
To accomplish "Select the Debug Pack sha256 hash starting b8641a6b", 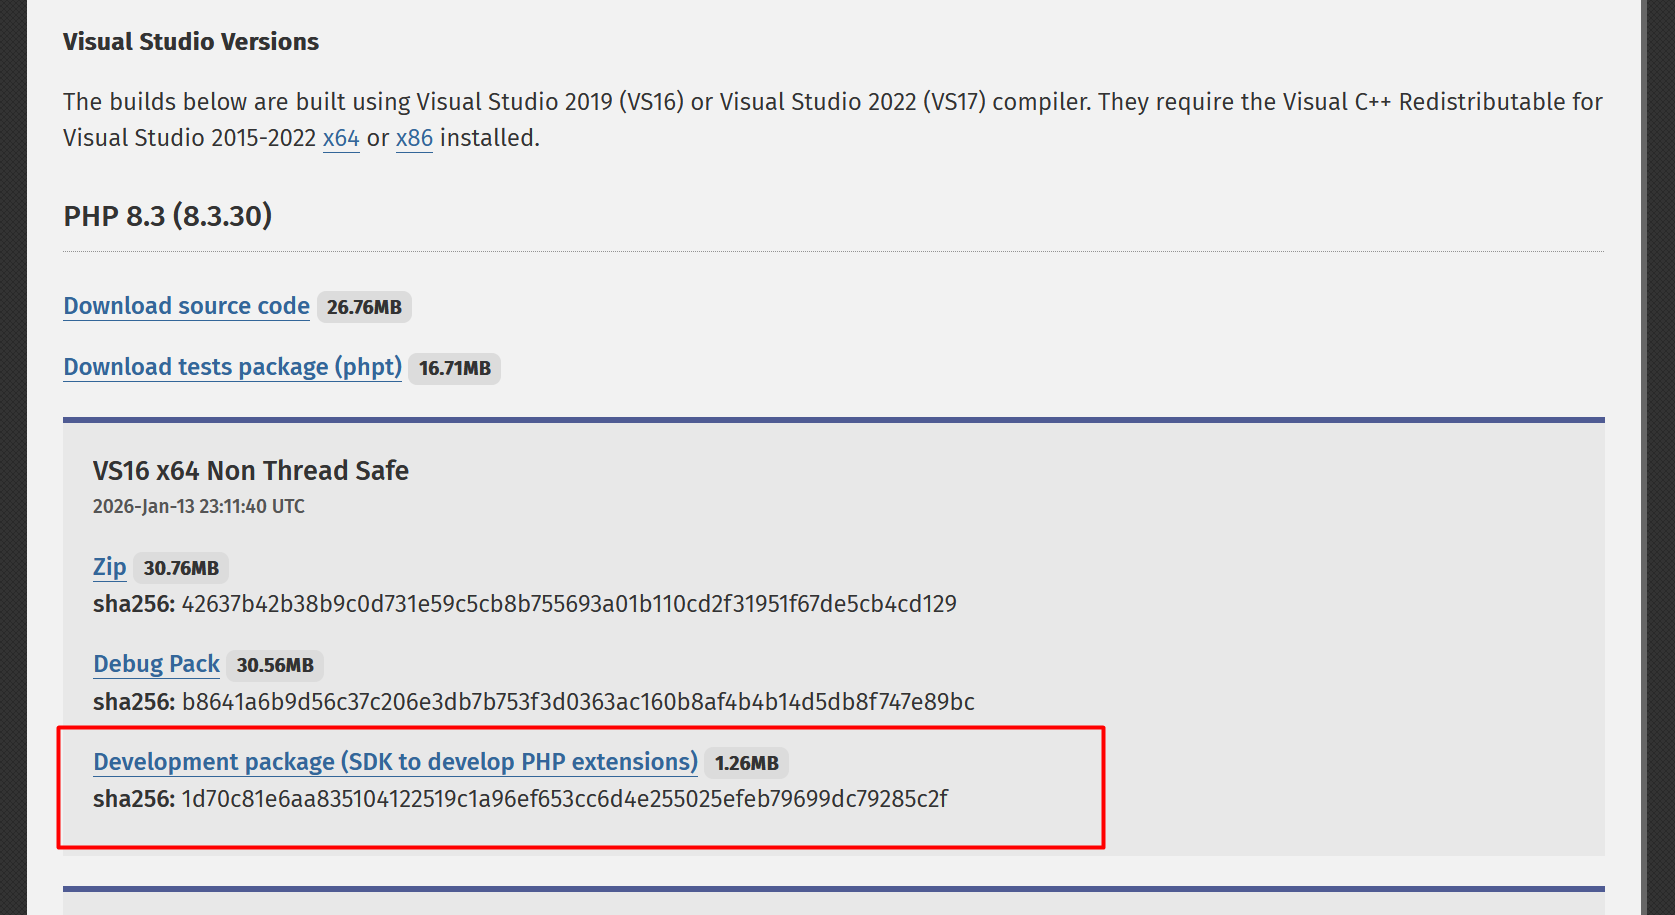I will click(x=578, y=702).
